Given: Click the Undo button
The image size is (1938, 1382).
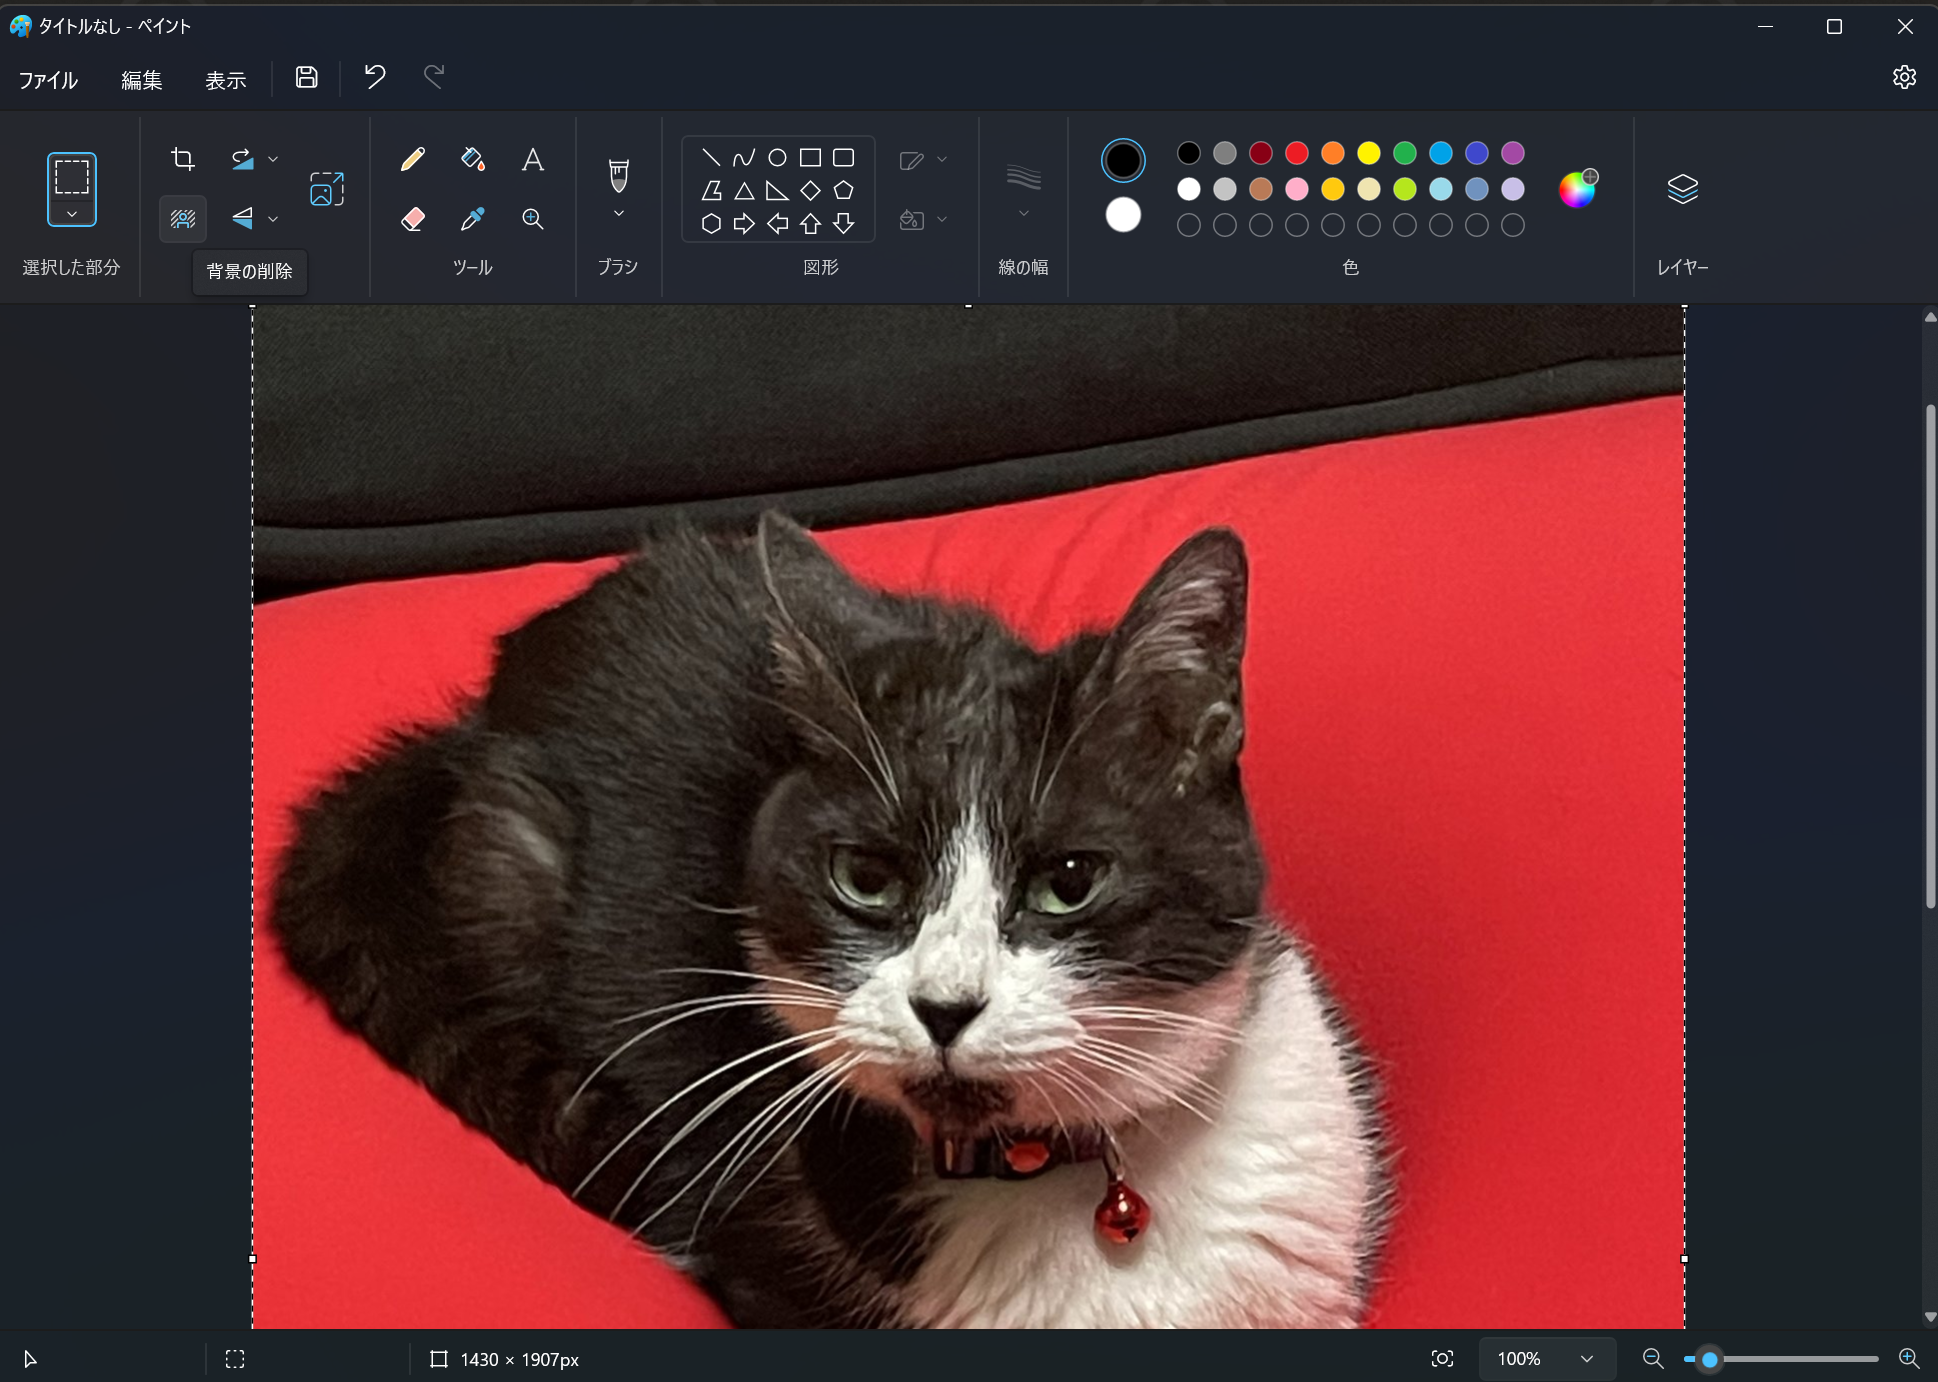Looking at the screenshot, I should tap(374, 78).
